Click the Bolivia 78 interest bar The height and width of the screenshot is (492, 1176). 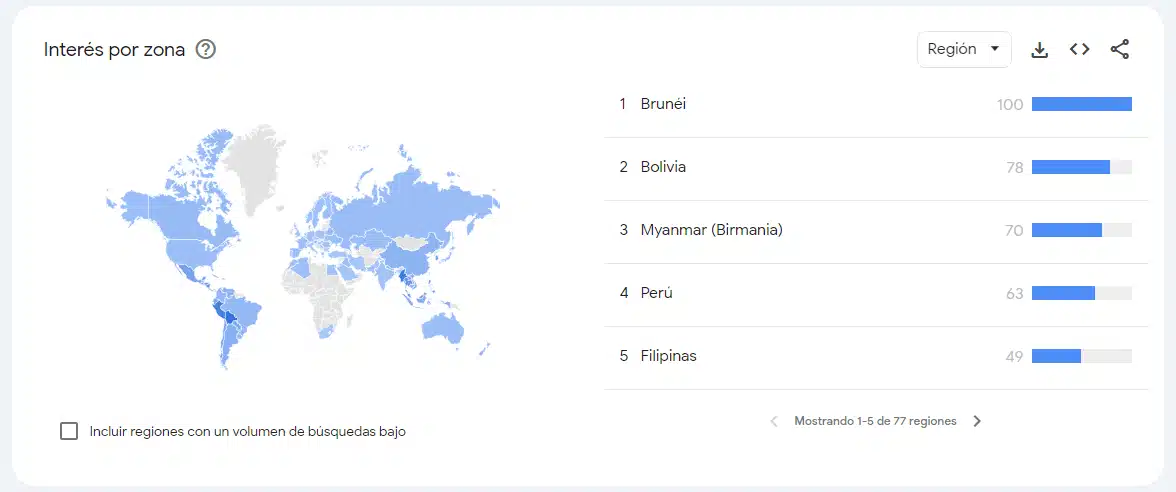coord(1071,167)
